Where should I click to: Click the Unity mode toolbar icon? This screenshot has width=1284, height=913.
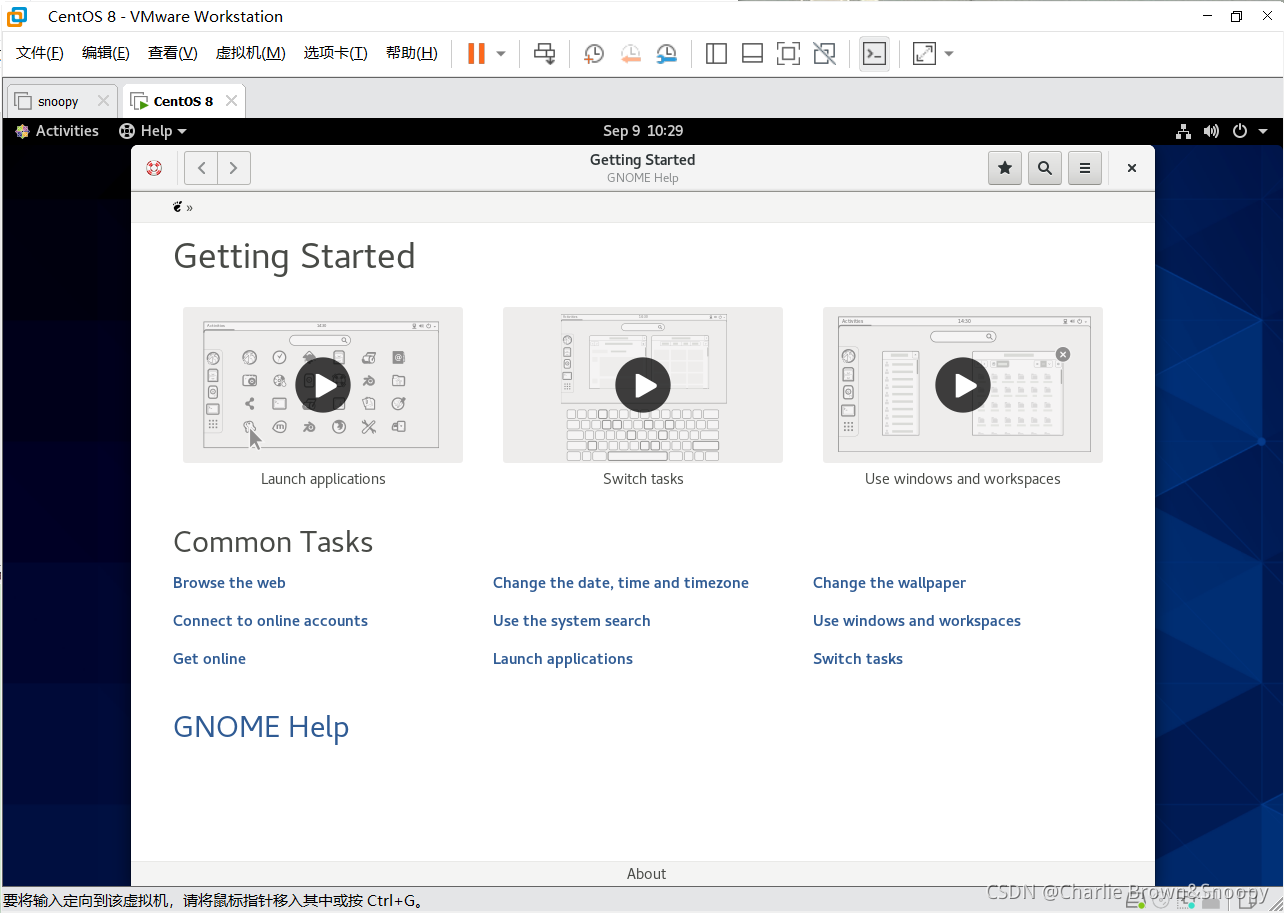(x=824, y=54)
